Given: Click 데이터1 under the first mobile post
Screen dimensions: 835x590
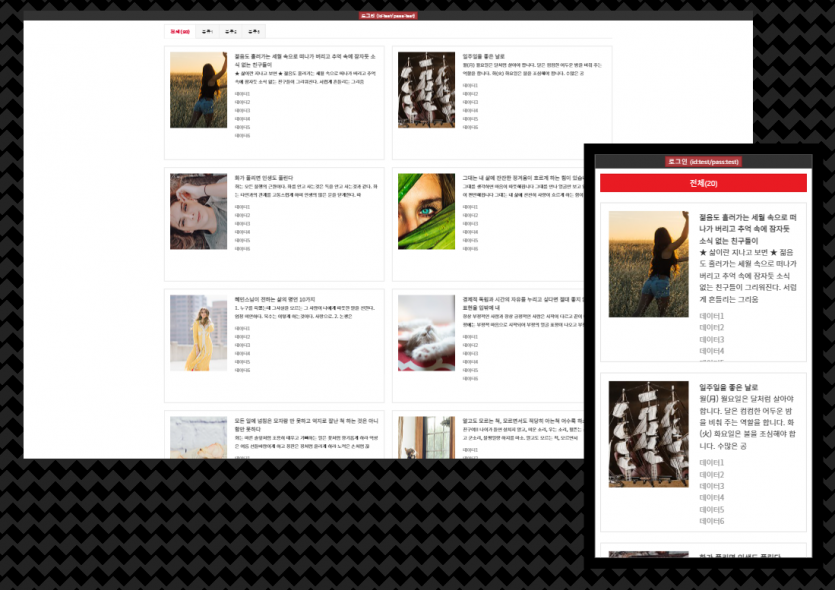Looking at the screenshot, I should click(x=711, y=317).
